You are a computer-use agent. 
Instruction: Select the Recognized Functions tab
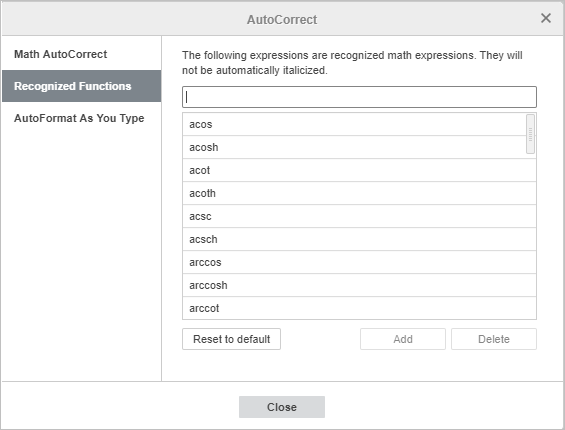point(81,86)
